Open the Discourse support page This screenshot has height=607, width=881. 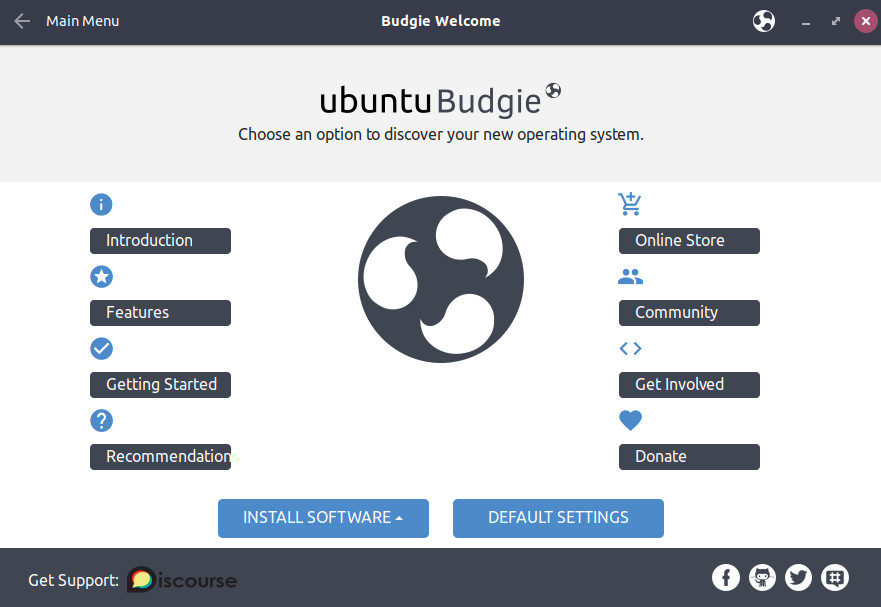click(x=181, y=579)
